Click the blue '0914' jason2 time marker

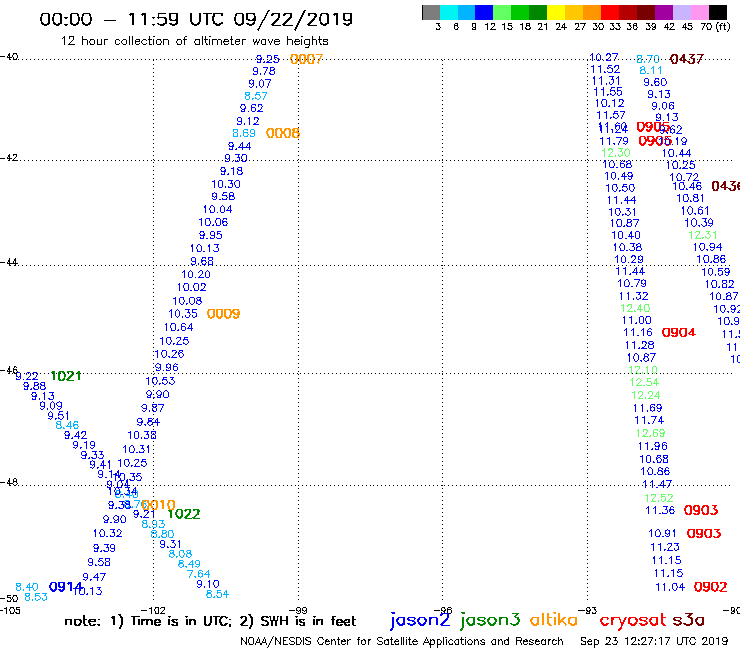click(x=65, y=587)
